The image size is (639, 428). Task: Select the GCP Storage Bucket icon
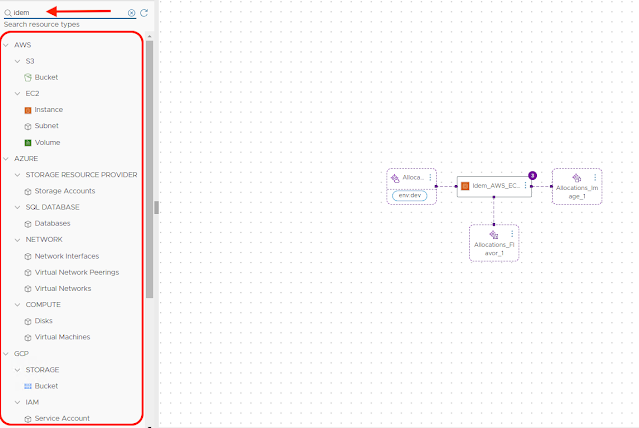[x=28, y=386]
